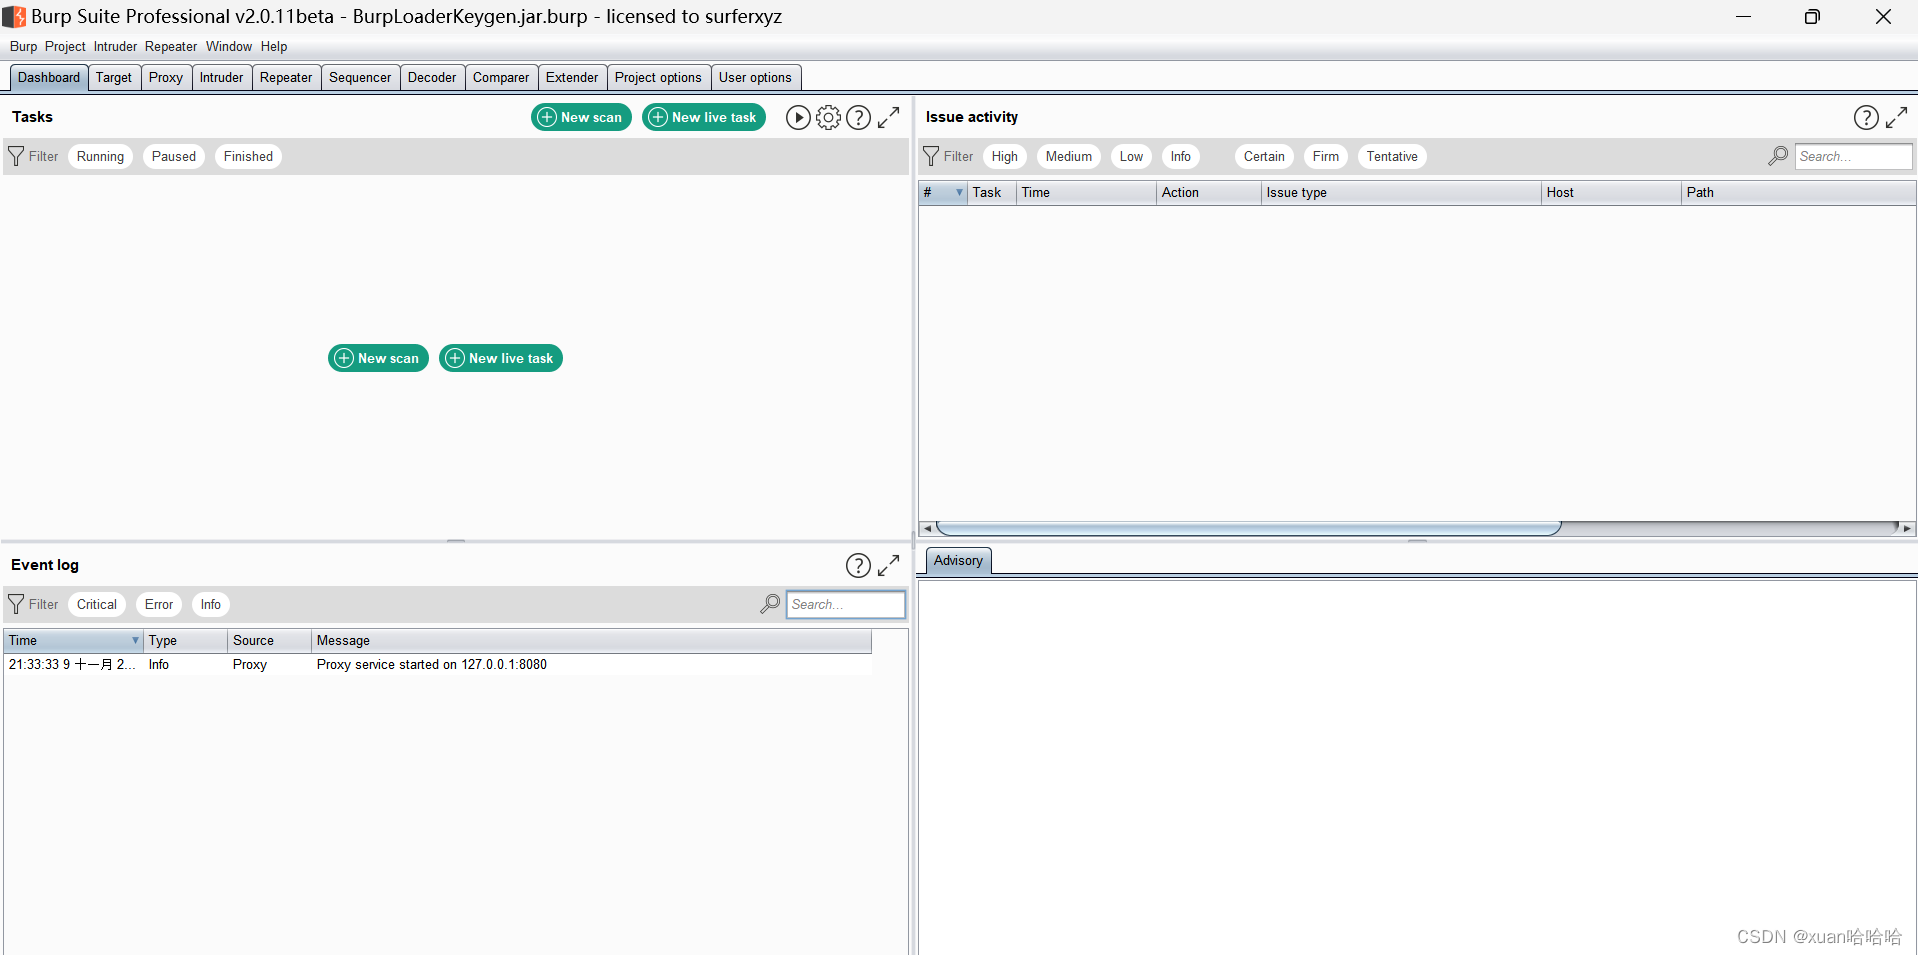Click the resume/pause task execution play icon
1918x955 pixels.
pos(798,118)
